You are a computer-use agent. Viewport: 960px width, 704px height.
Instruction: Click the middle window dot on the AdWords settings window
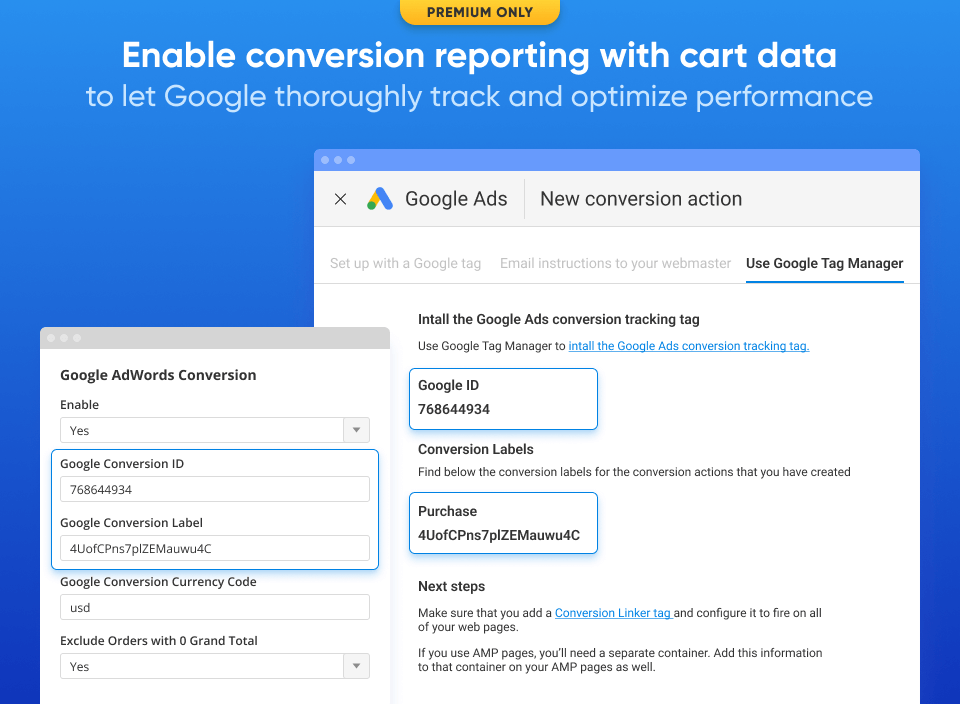[64, 338]
